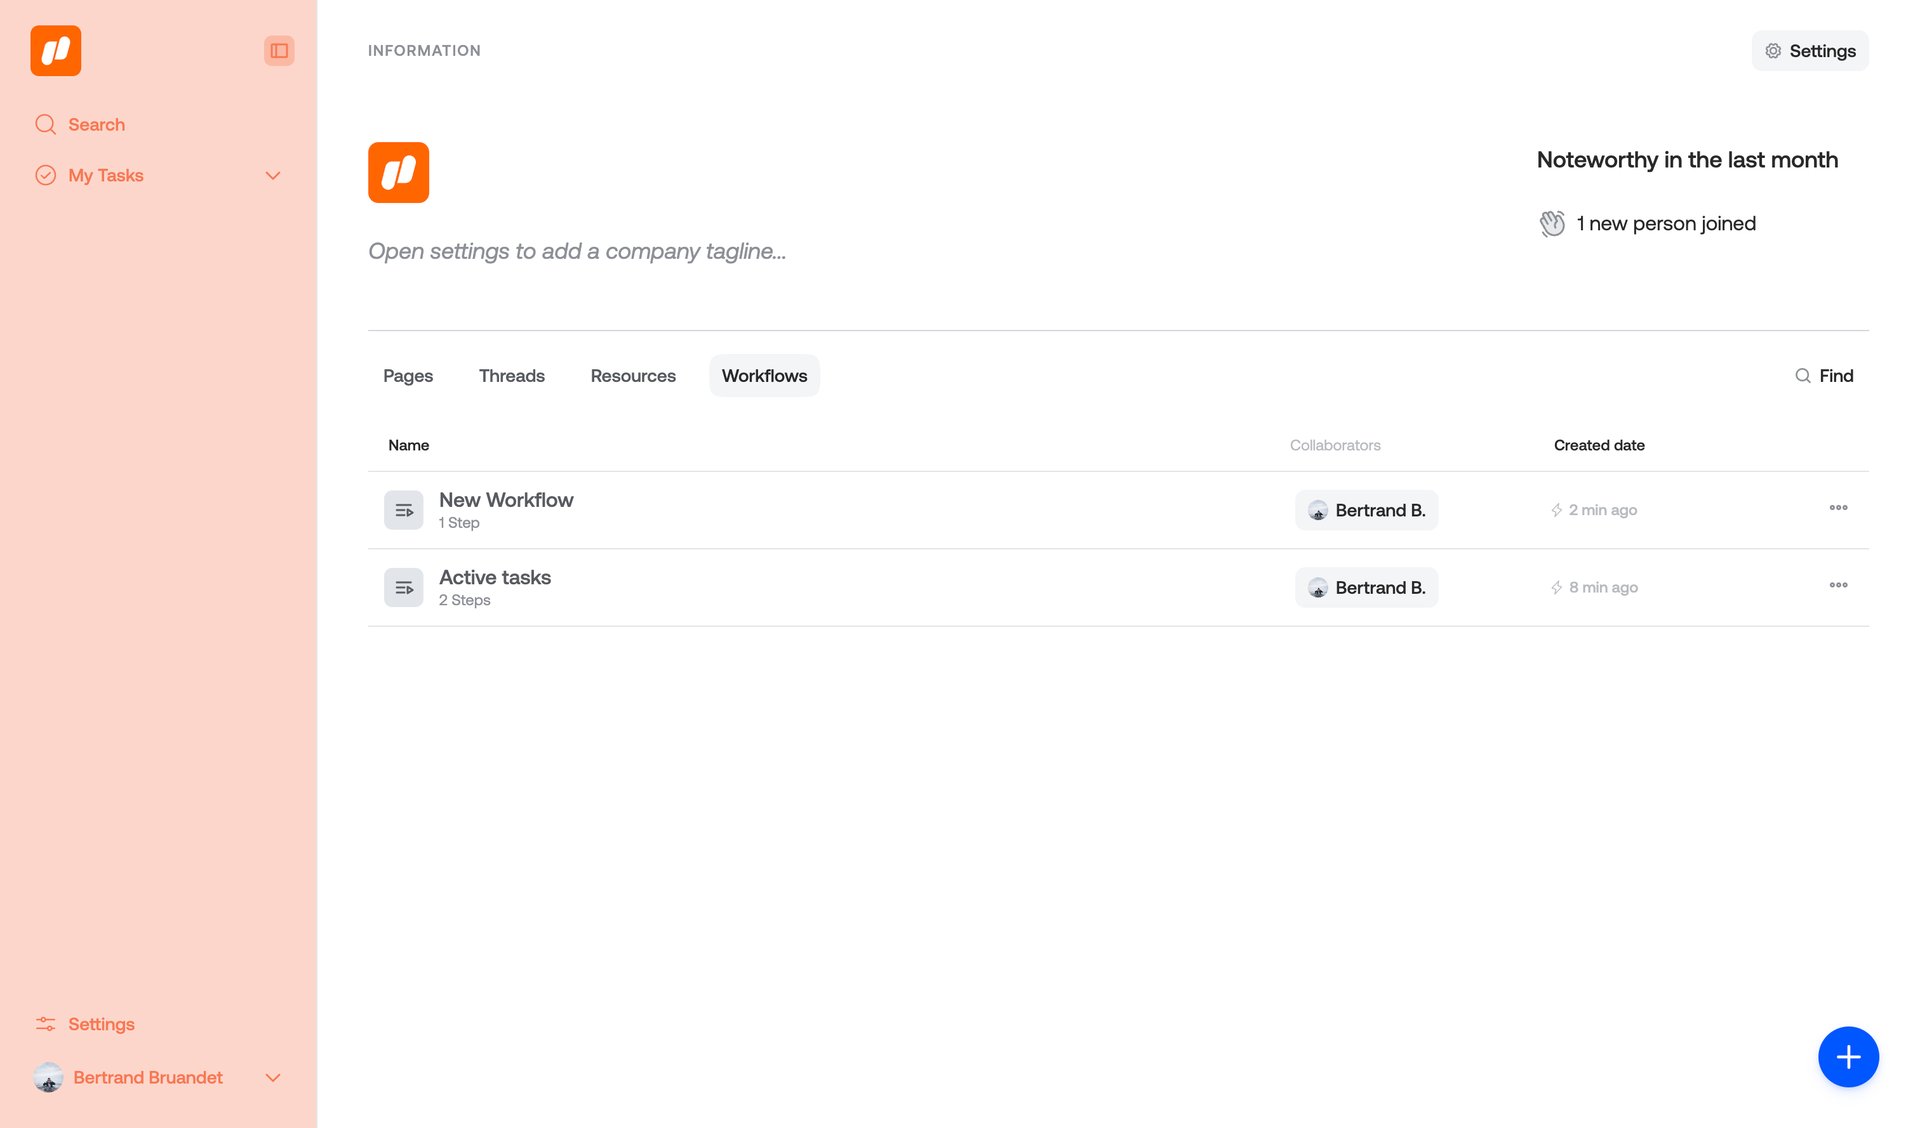
Task: Expand the My Tasks chevron
Action: click(x=273, y=176)
